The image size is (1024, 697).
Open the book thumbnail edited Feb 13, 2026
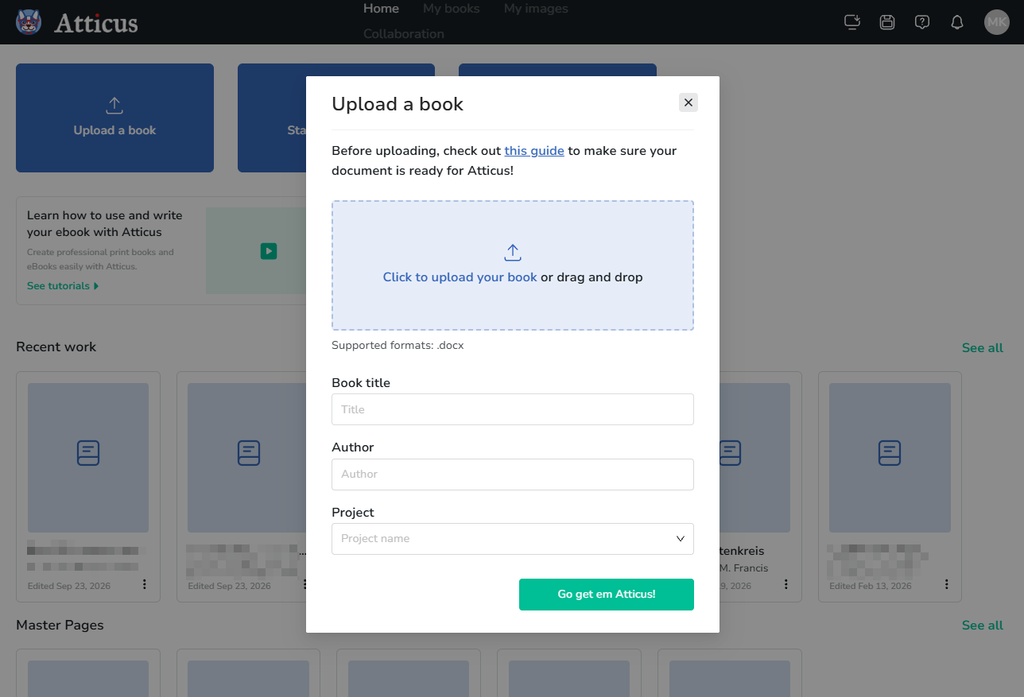[x=889, y=458]
